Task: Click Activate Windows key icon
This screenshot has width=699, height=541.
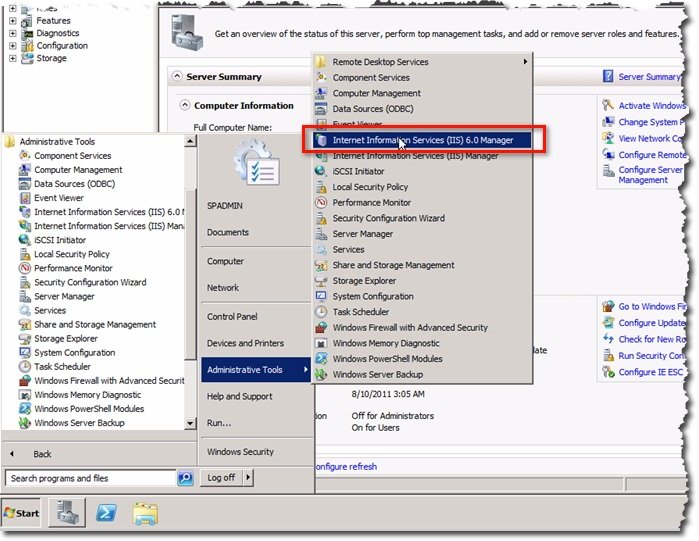Action: (x=608, y=105)
